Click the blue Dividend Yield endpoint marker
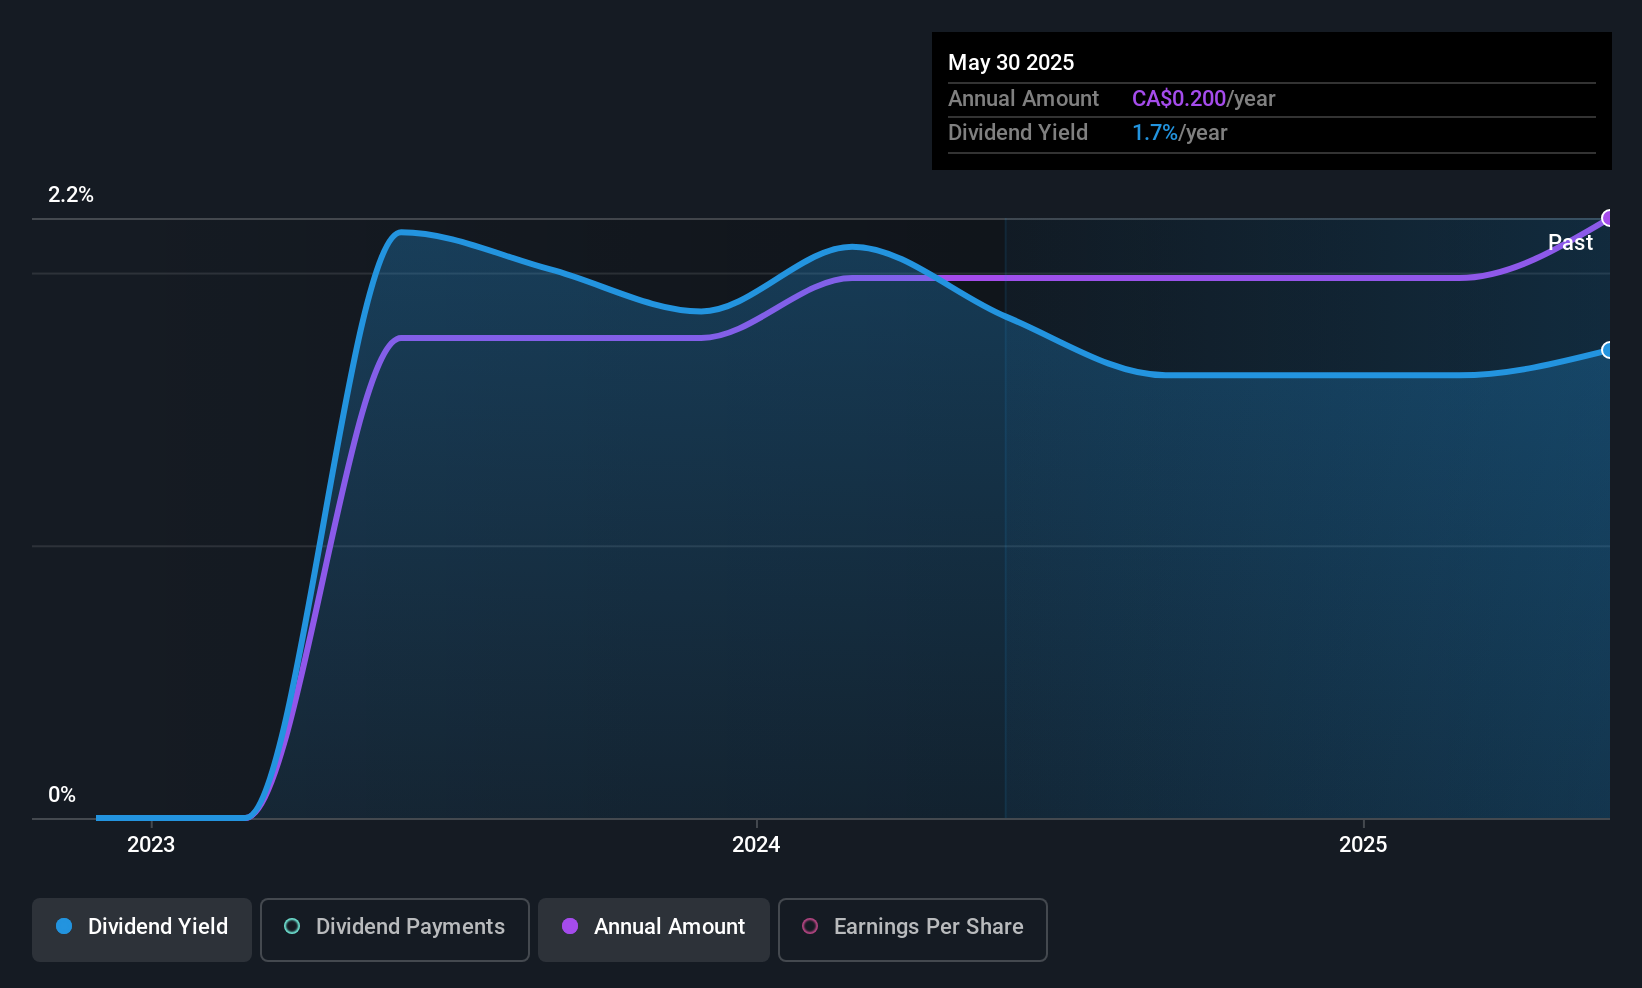 (1608, 350)
